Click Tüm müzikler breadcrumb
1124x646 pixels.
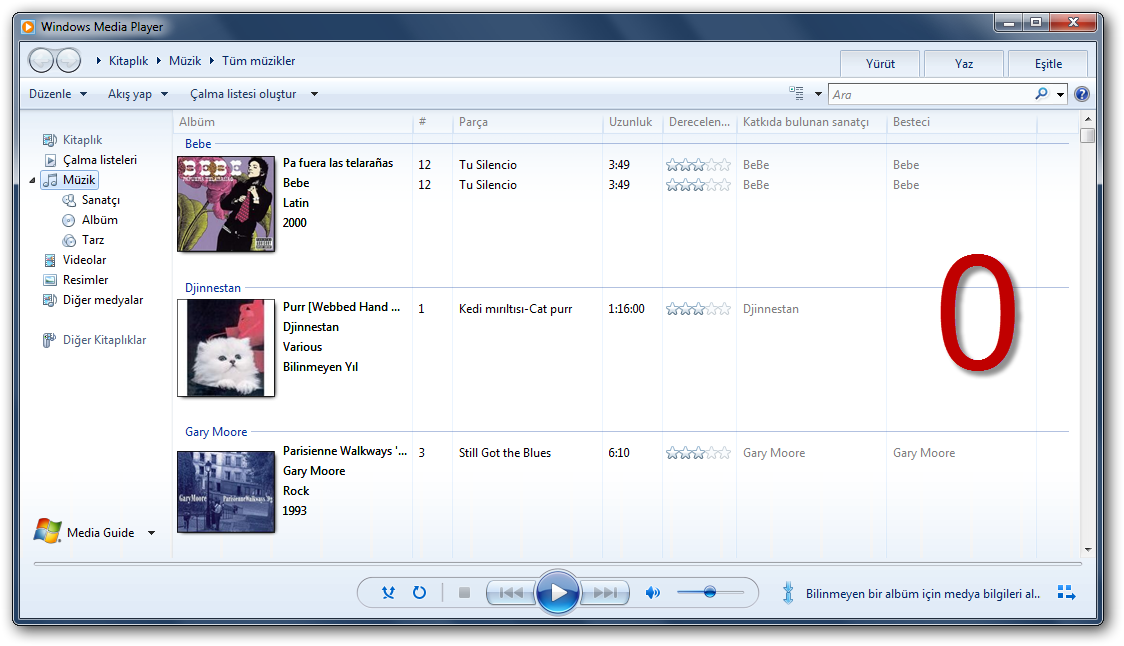coord(258,61)
